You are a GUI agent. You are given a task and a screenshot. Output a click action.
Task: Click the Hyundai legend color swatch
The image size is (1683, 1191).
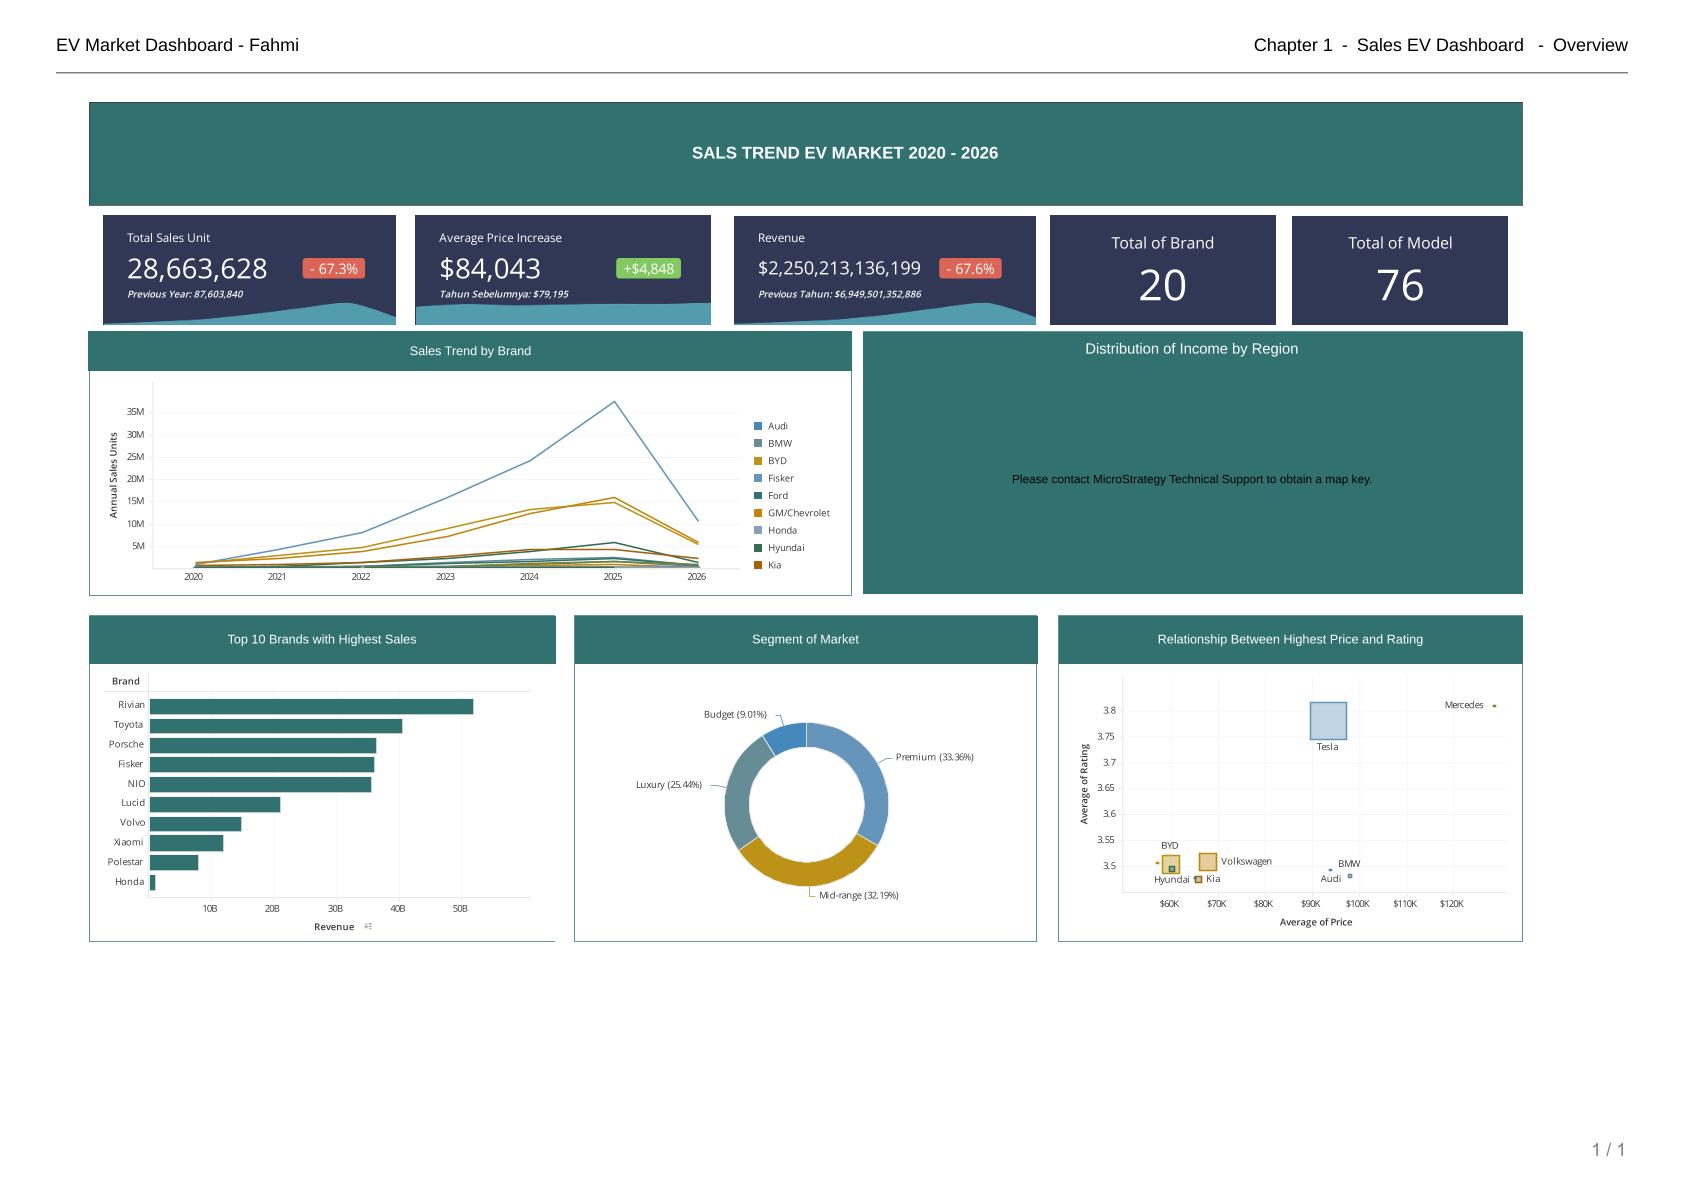pos(758,548)
